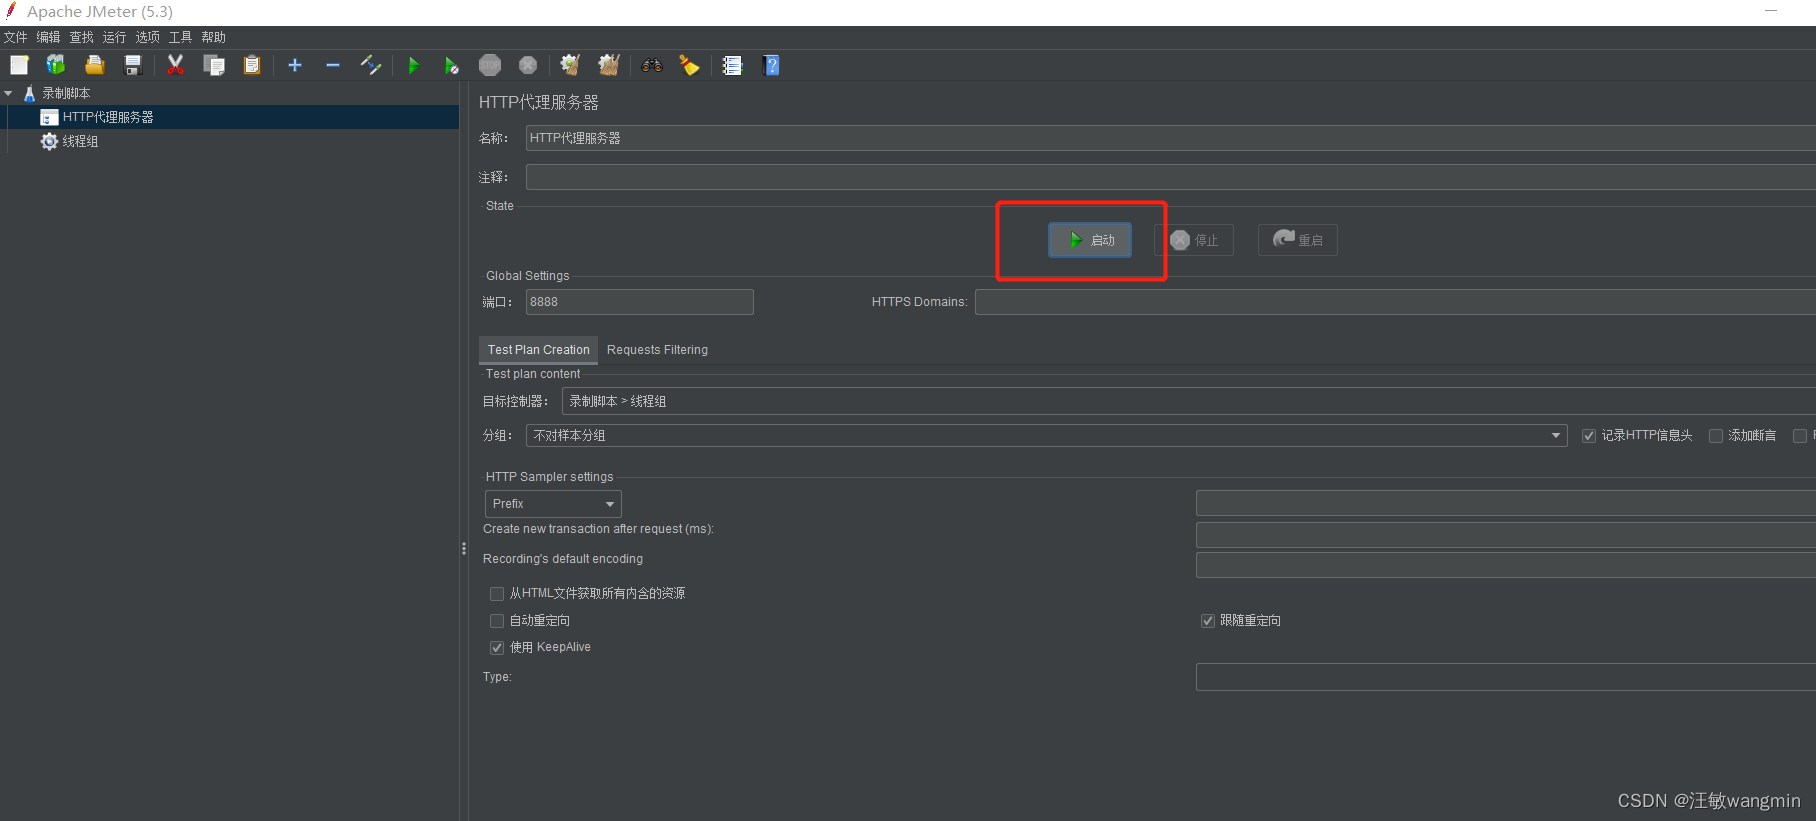Open Search with binoculars icon
The width and height of the screenshot is (1816, 821).
(652, 65)
